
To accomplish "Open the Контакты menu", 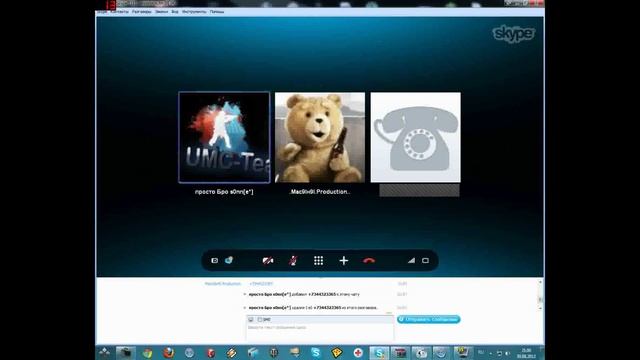I will coord(120,12).
